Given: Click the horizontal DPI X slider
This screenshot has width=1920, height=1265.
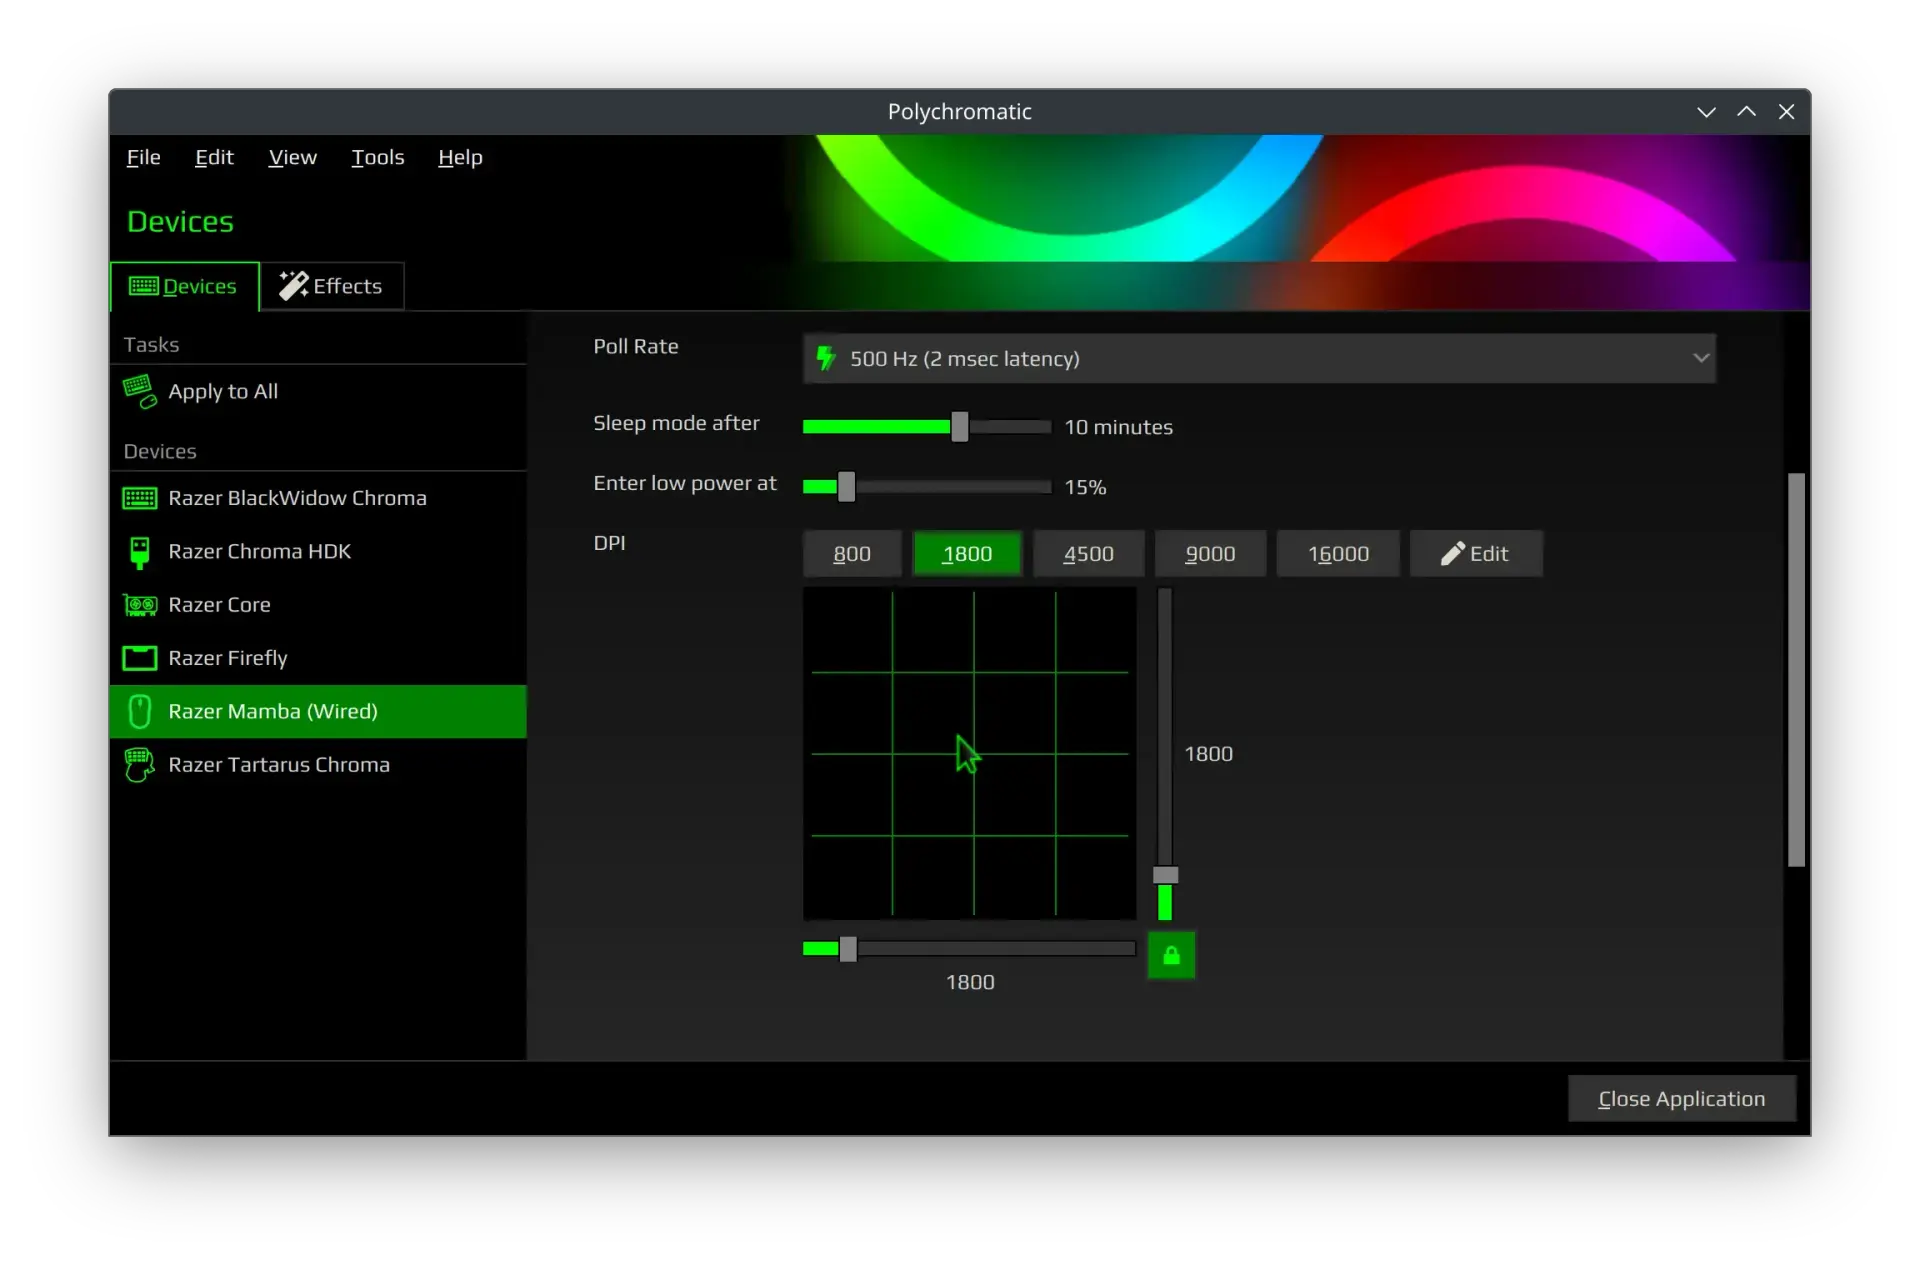Looking at the screenshot, I should pos(969,949).
